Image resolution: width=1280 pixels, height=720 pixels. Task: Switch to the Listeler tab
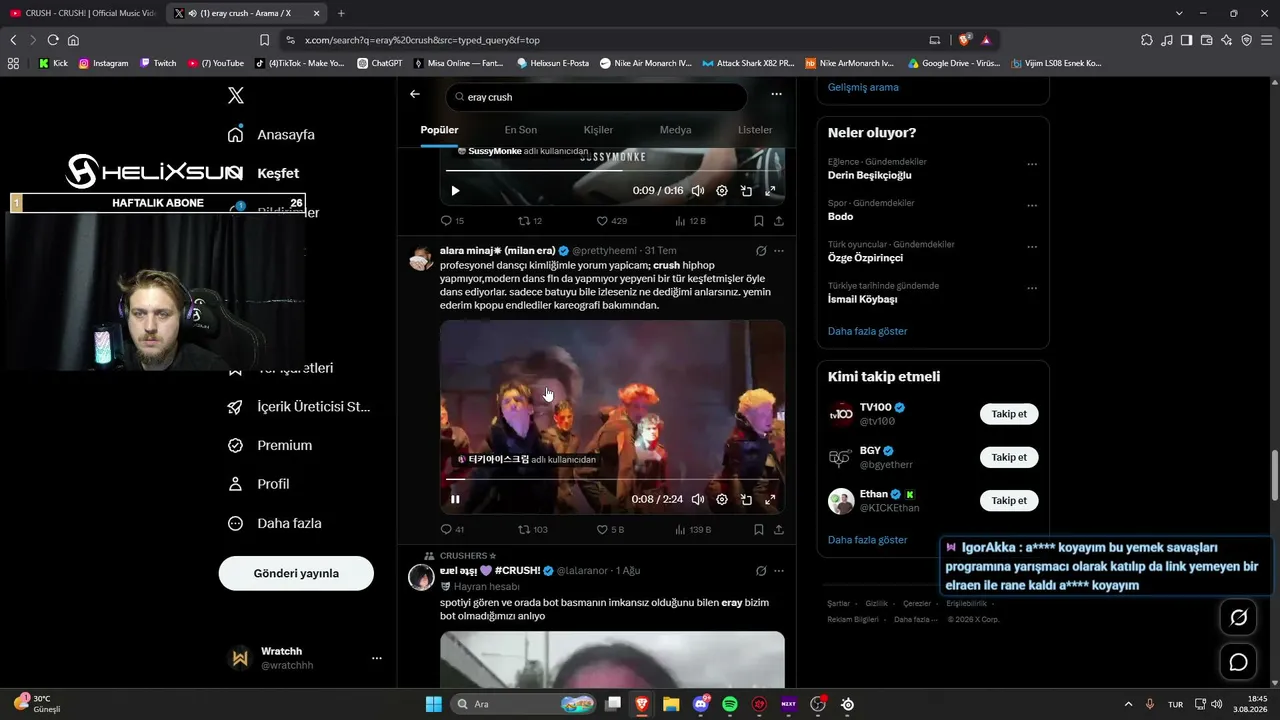click(x=755, y=130)
